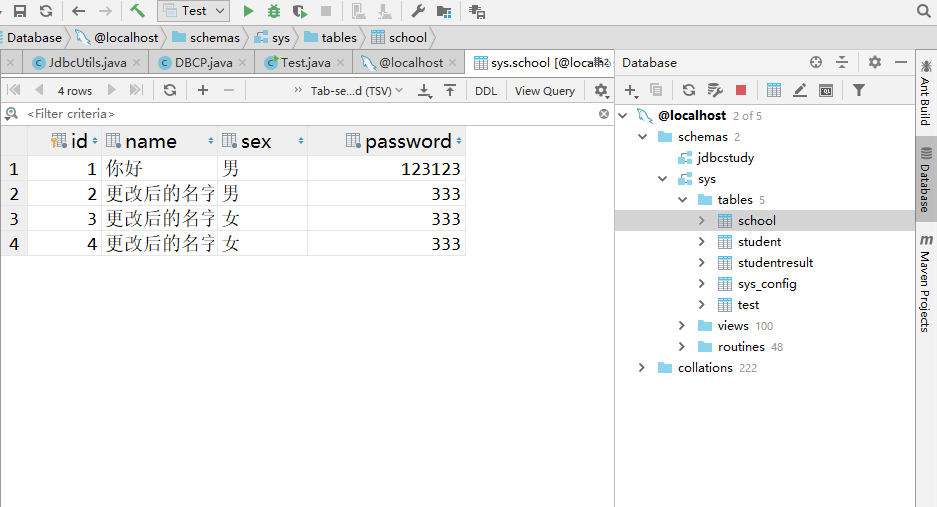Open the Ant Build side tab
Screen dimensions: 937x507
coord(926,93)
